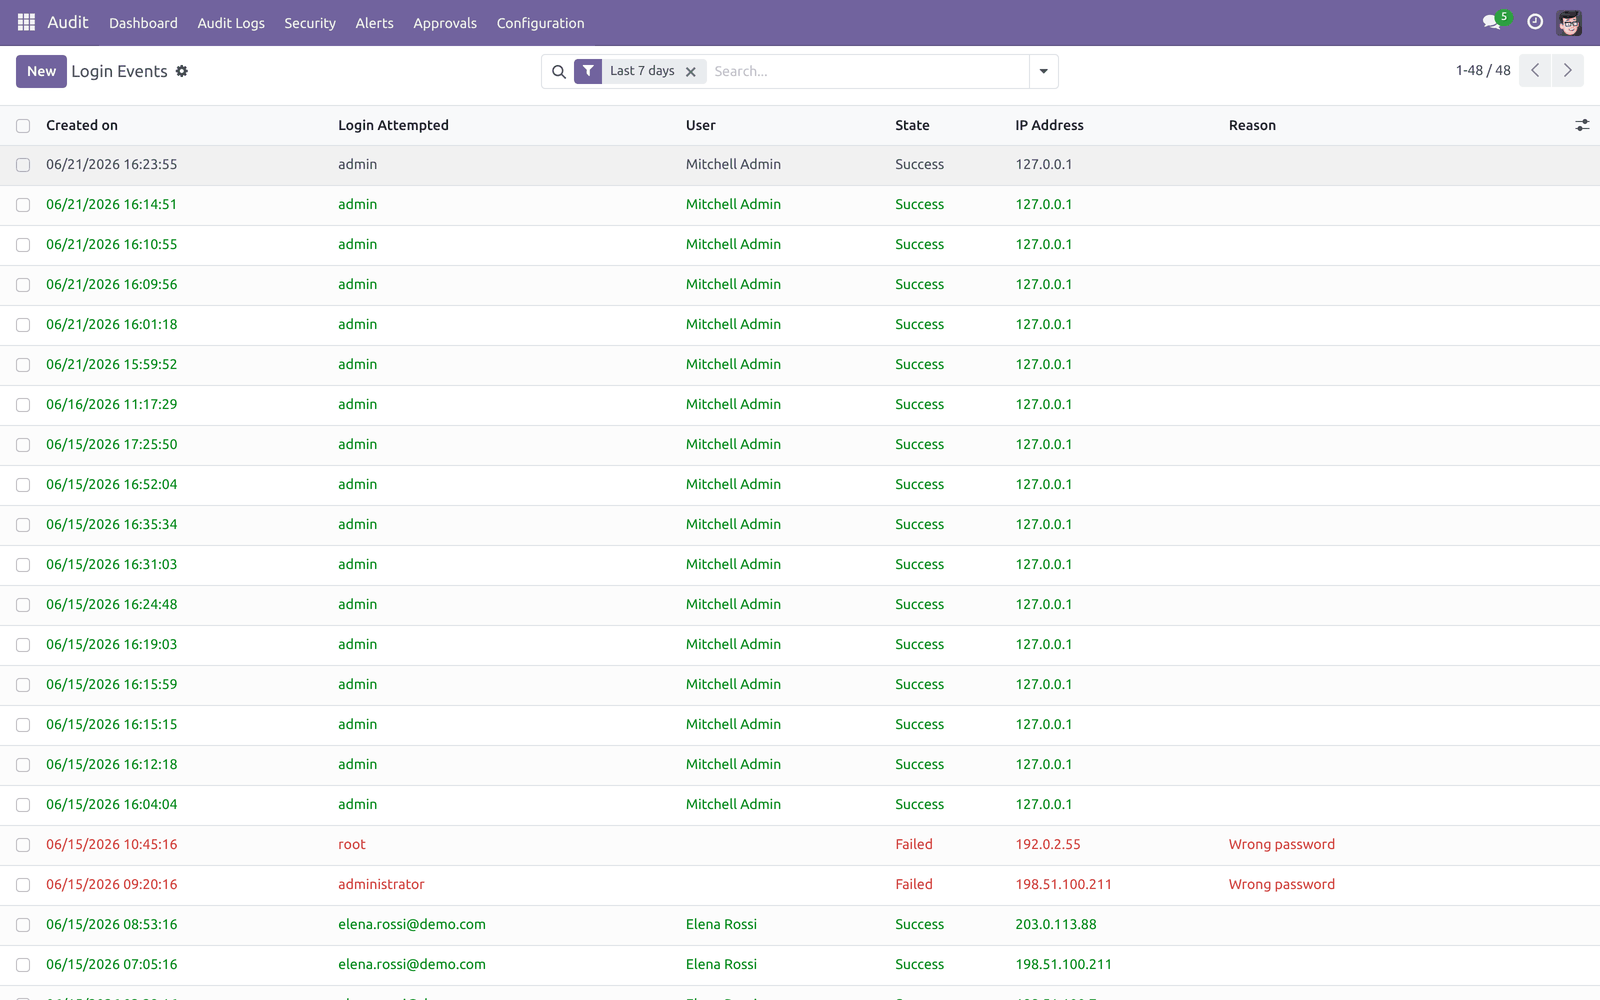Open record dated 06/15/2026 16:04:04
The width and height of the screenshot is (1600, 1000).
pos(112,804)
